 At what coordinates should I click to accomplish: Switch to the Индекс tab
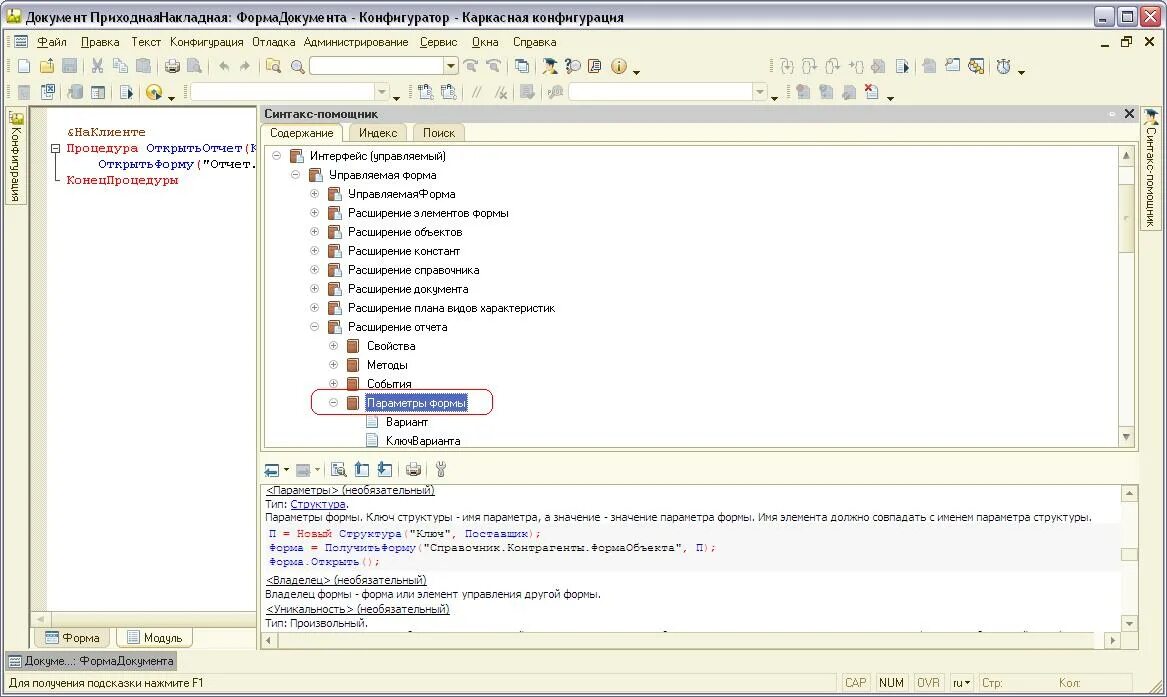pyautogui.click(x=378, y=133)
